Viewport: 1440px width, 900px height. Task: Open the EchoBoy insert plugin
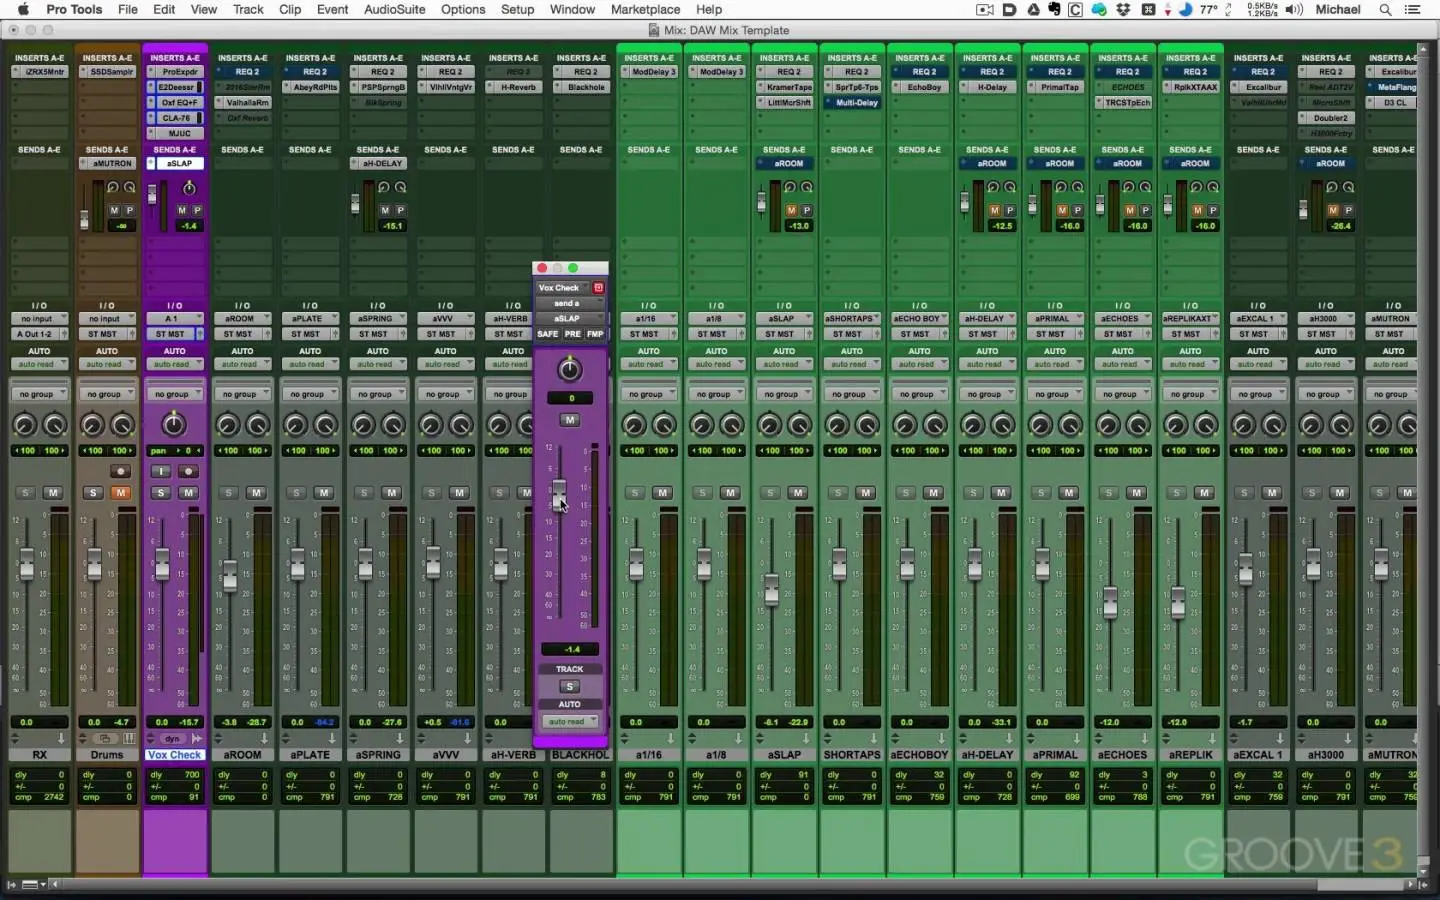tap(924, 87)
